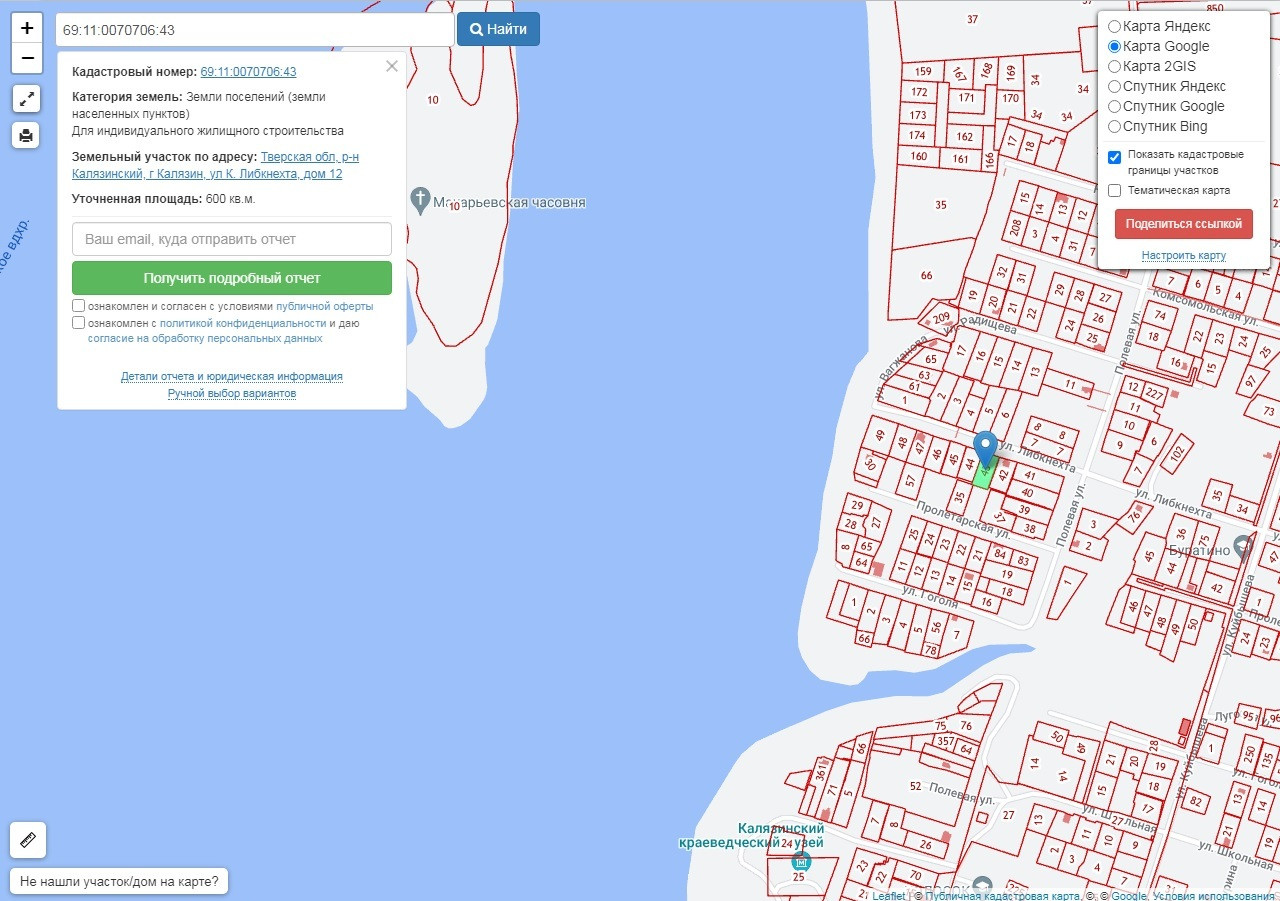Image resolution: width=1280 pixels, height=901 pixels.
Task: Open the ruler measurement tool
Action: tap(28, 840)
